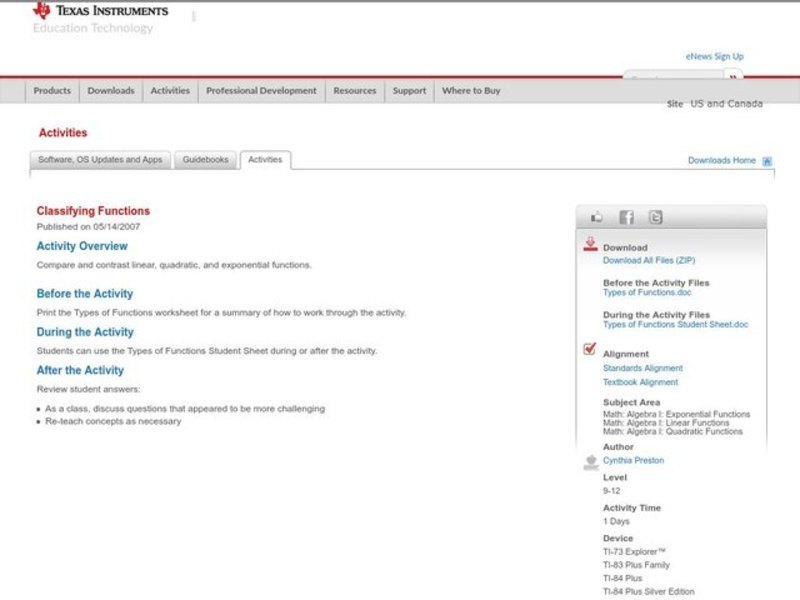The height and width of the screenshot is (600, 800).
Task: Click the home icon beside Downloads Home
Action: point(767,161)
